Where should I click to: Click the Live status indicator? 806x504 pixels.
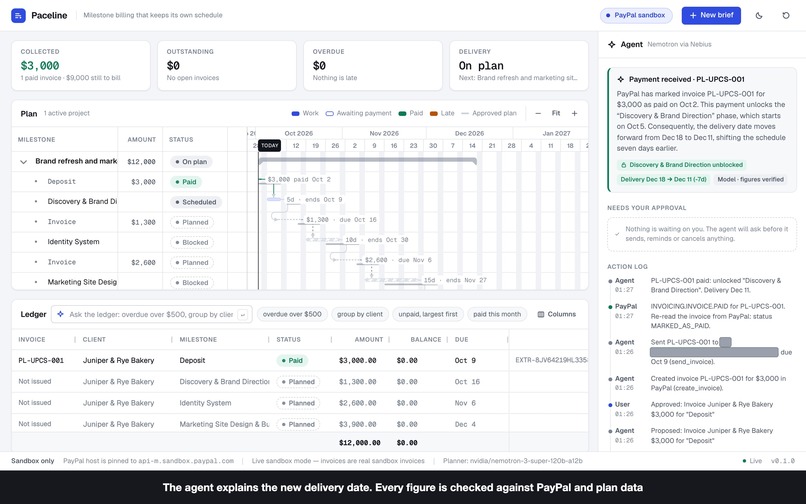point(752,461)
